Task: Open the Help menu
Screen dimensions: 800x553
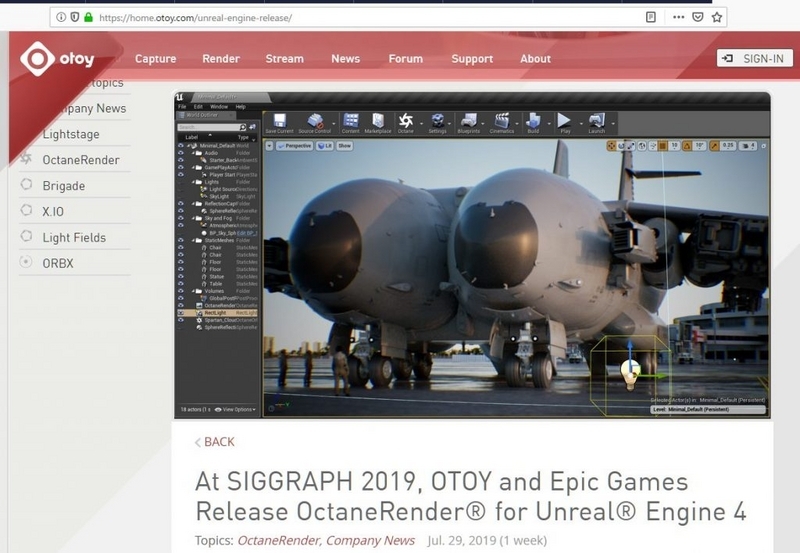Action: point(241,107)
